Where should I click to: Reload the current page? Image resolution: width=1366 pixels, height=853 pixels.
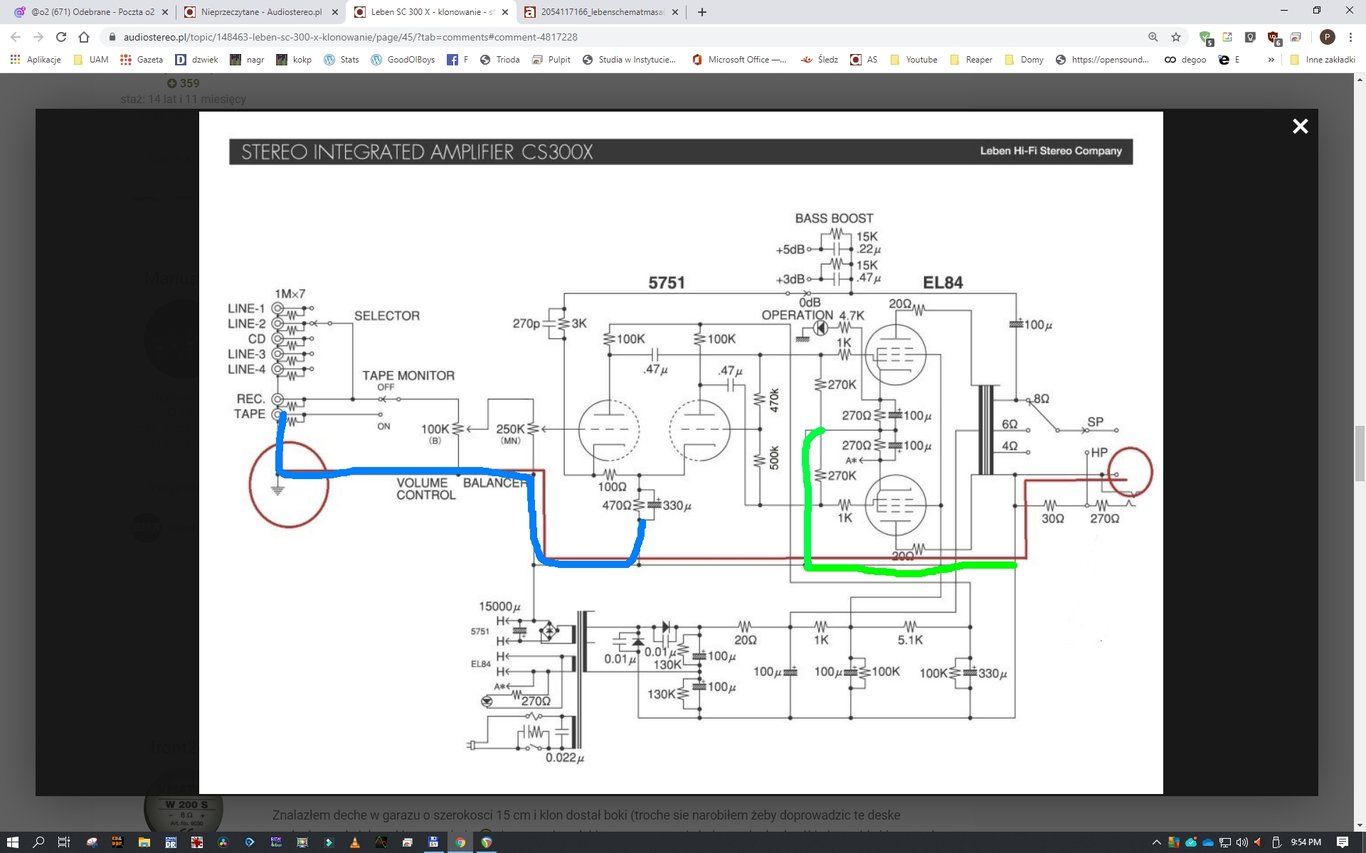[x=61, y=37]
